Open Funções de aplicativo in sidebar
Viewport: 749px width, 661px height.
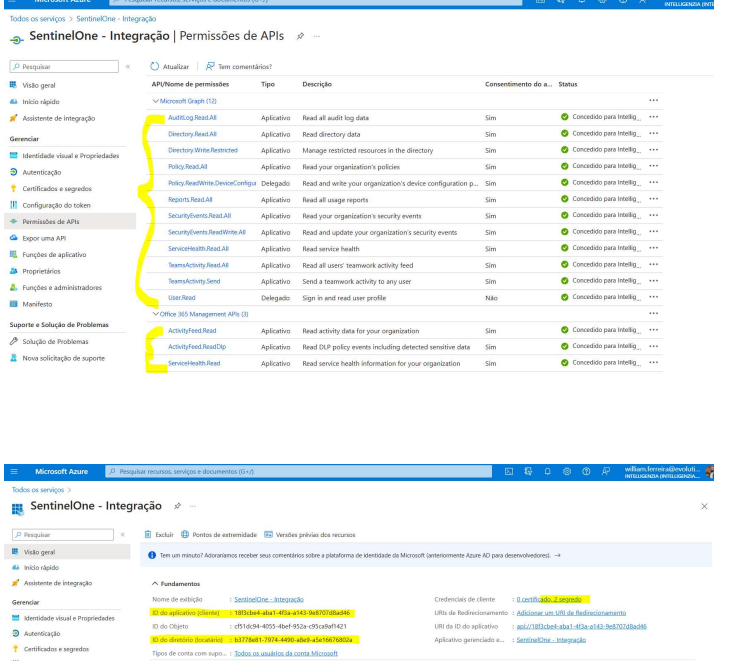point(54,254)
